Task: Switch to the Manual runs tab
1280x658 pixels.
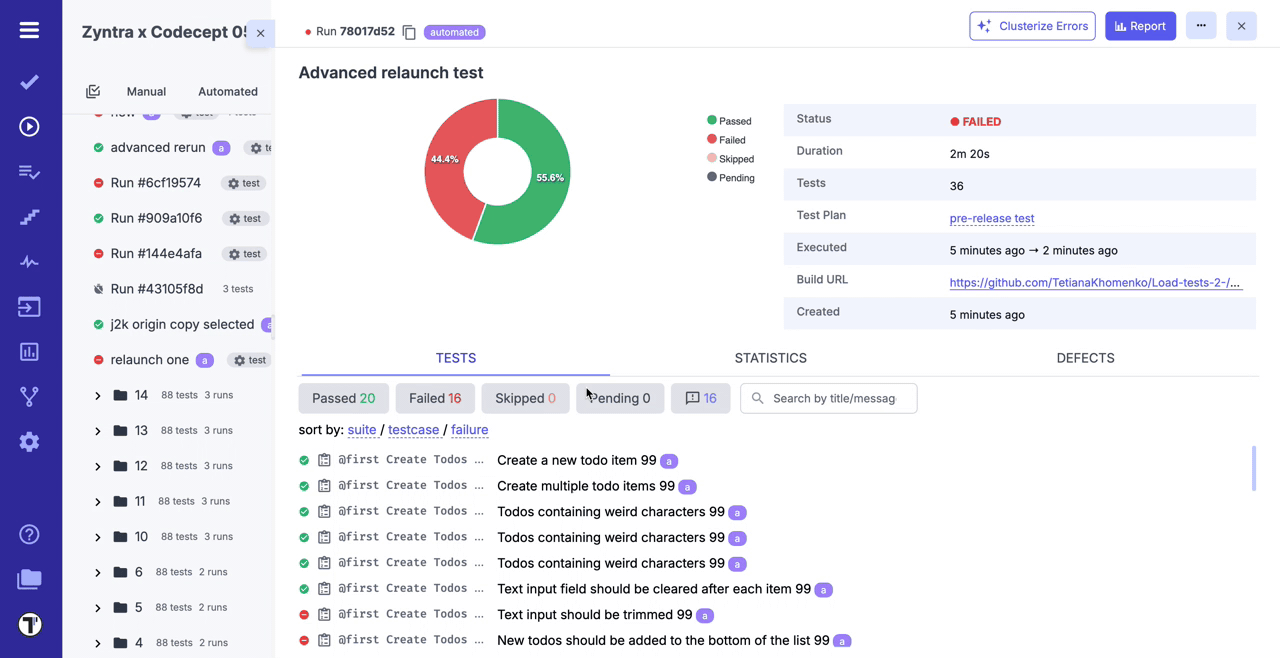Action: pos(146,91)
